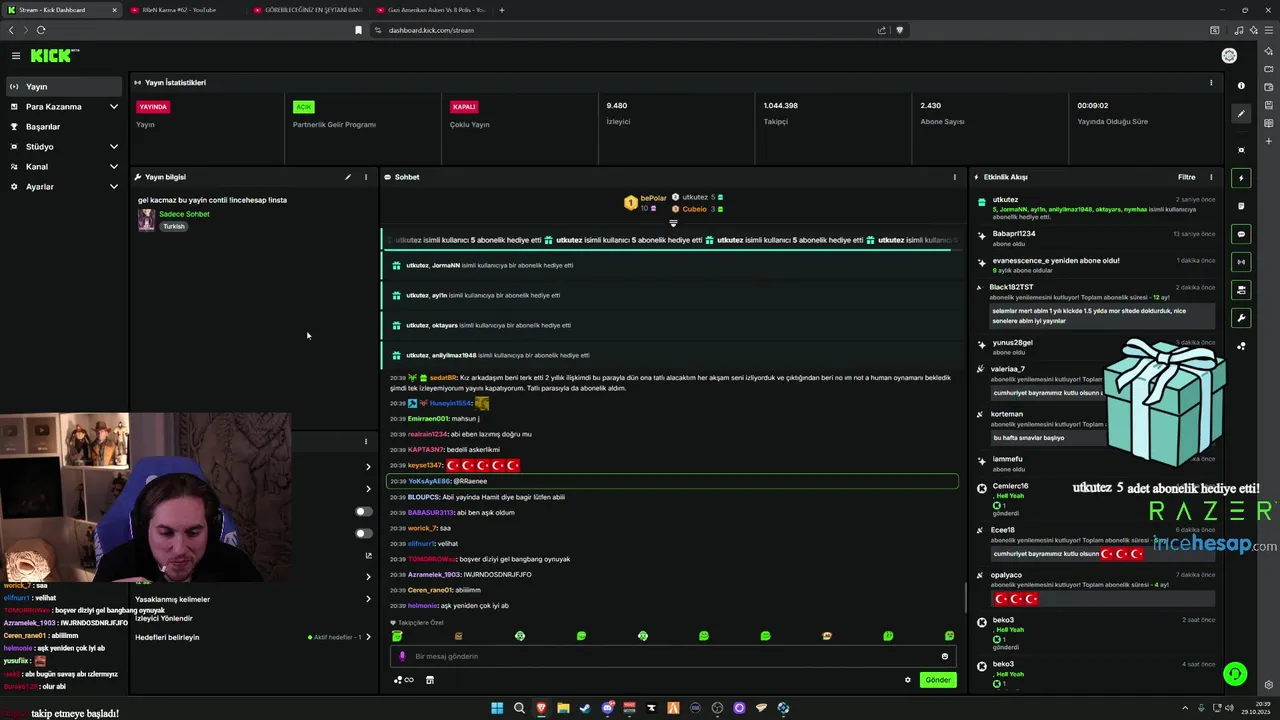This screenshot has height=720, width=1280.
Task: Bookmark this page with the bookmark icon
Action: 358,30
